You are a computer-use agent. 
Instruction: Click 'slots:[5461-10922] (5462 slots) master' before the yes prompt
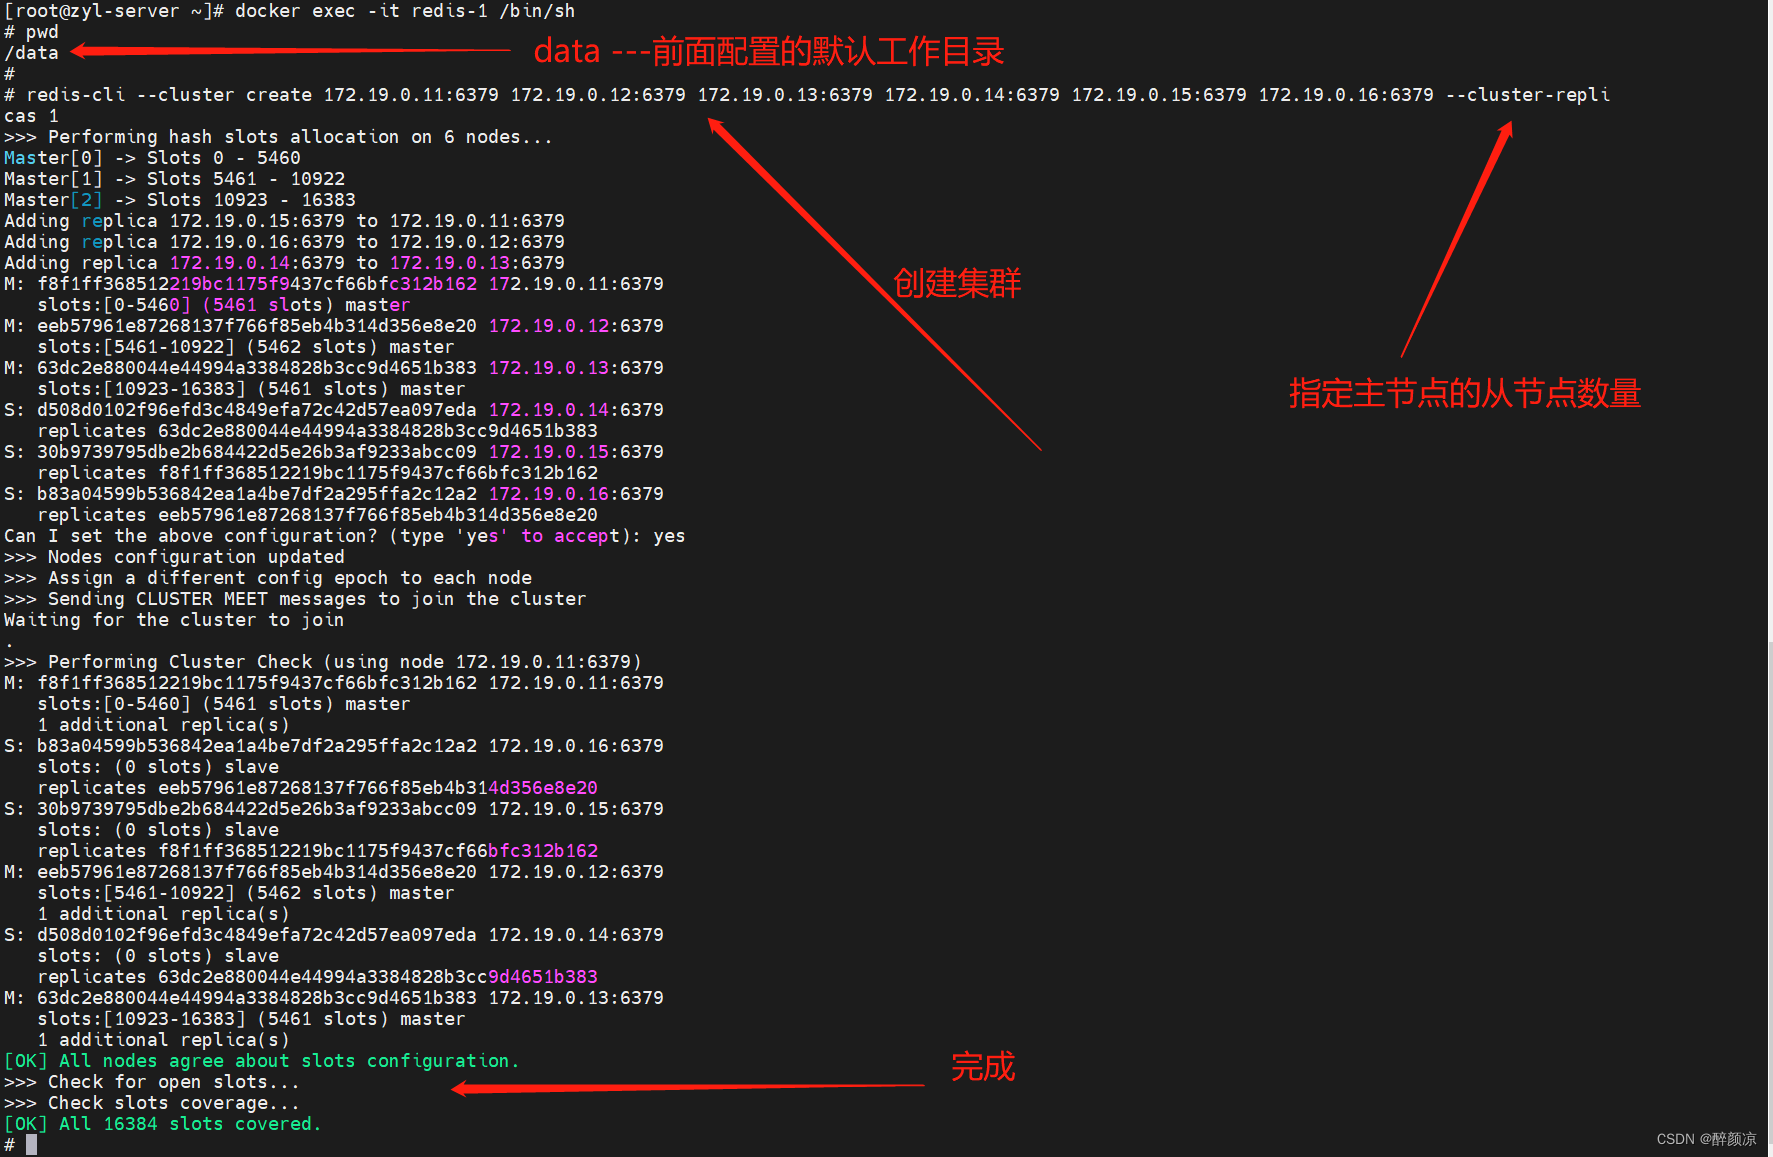point(246,347)
